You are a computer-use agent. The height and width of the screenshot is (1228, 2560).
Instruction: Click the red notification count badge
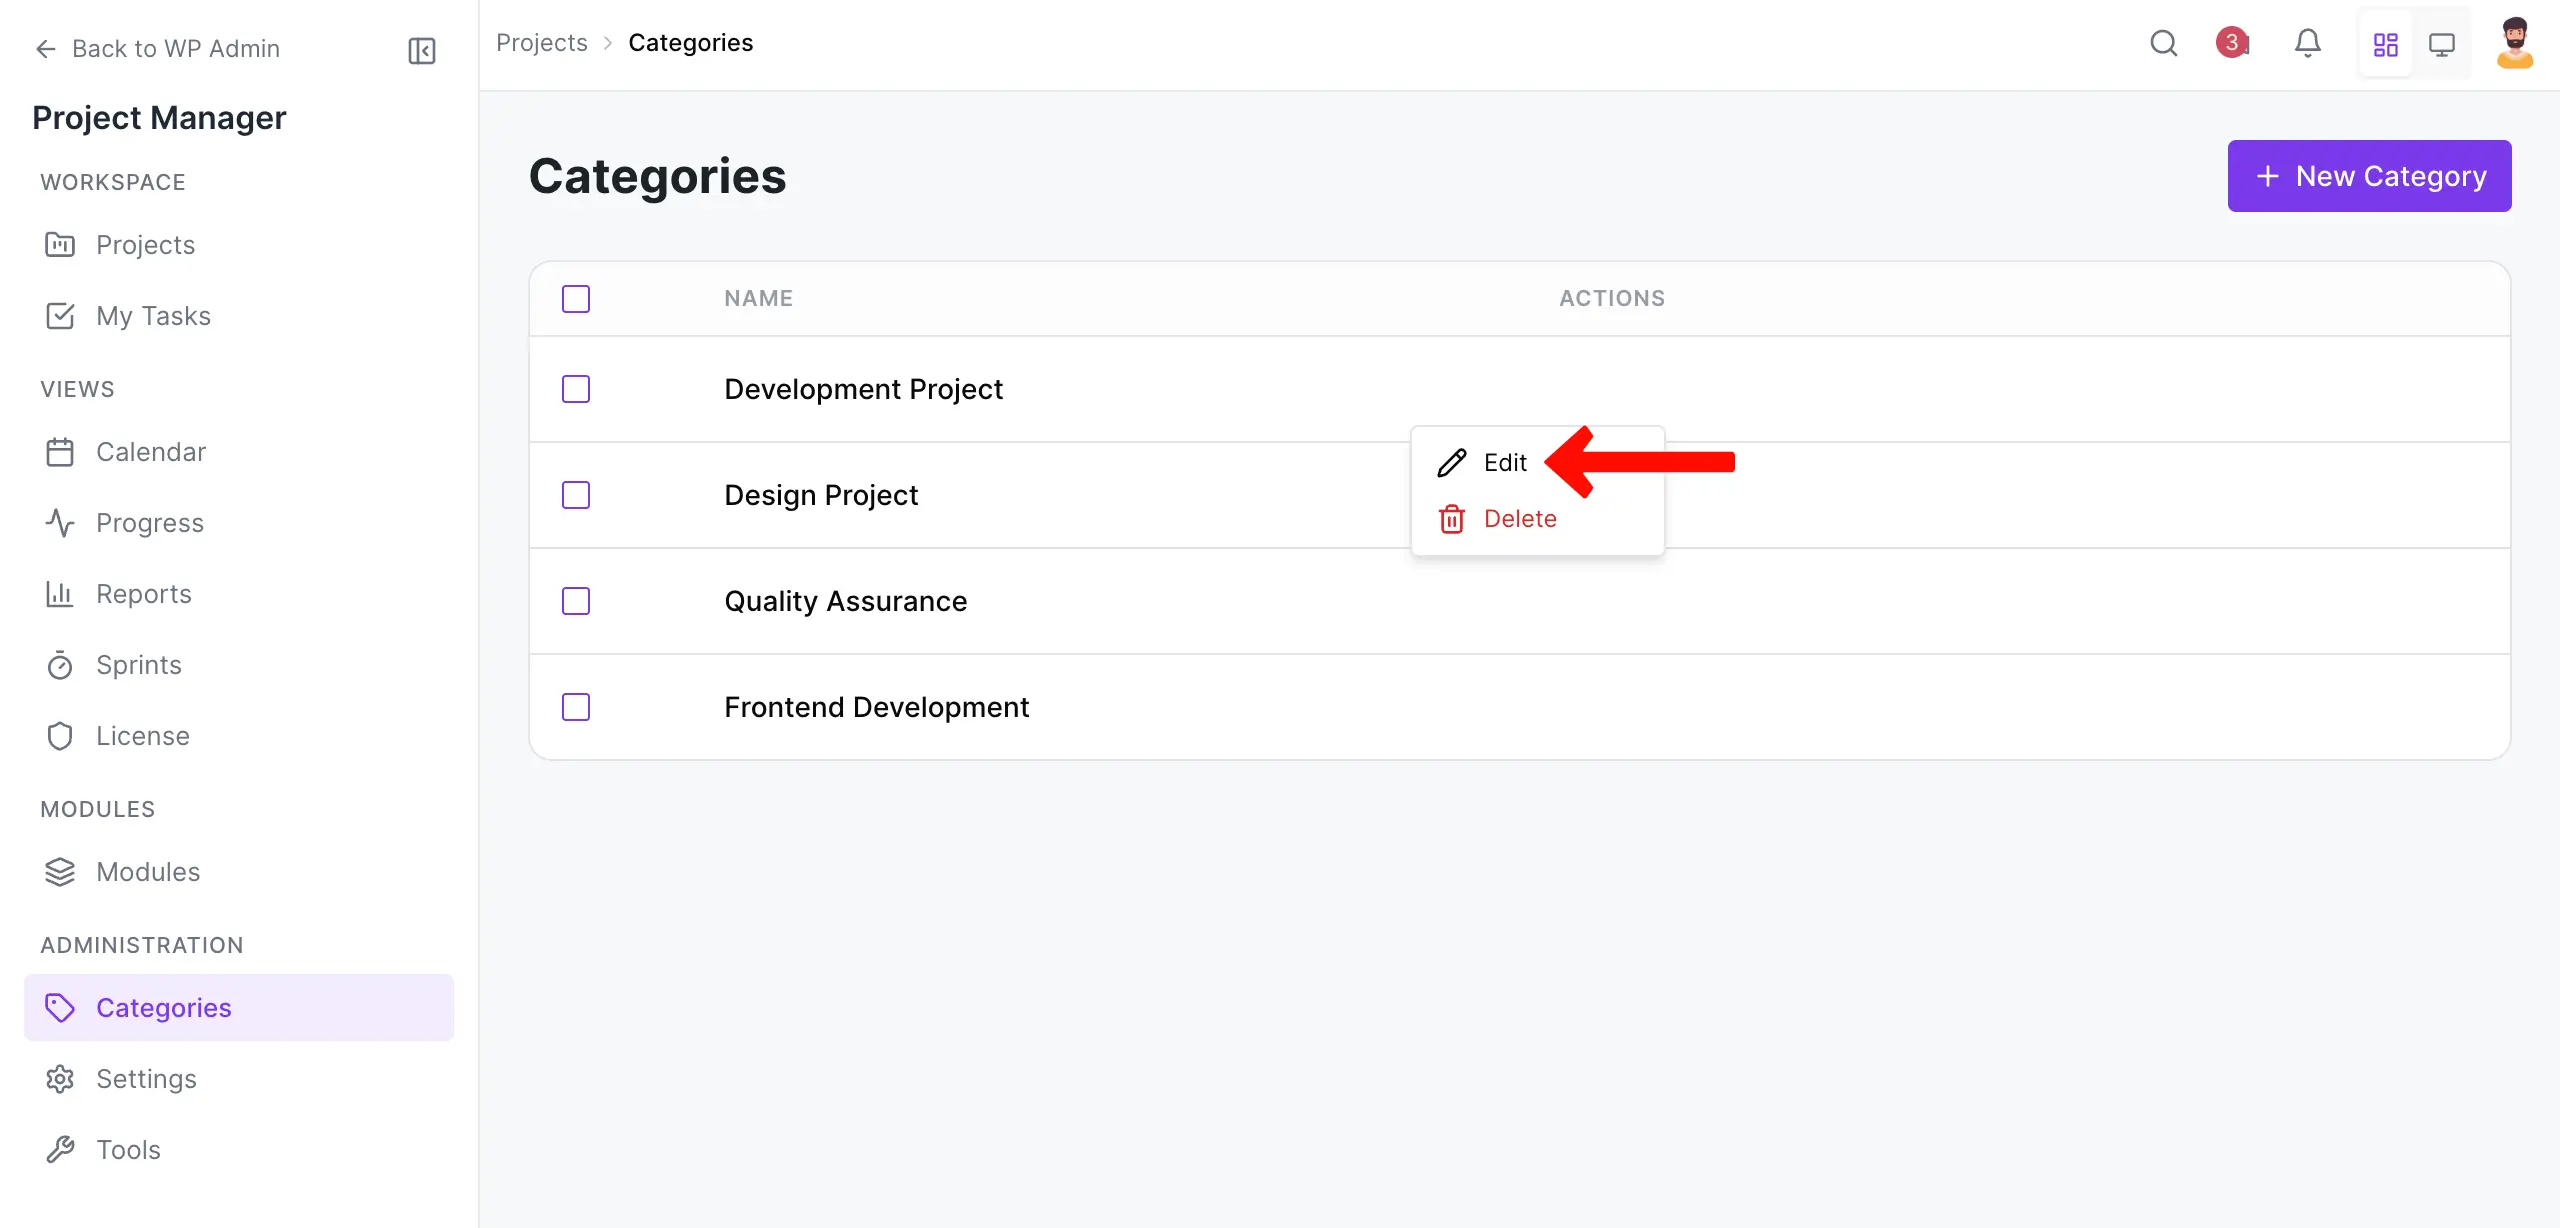point(2232,43)
